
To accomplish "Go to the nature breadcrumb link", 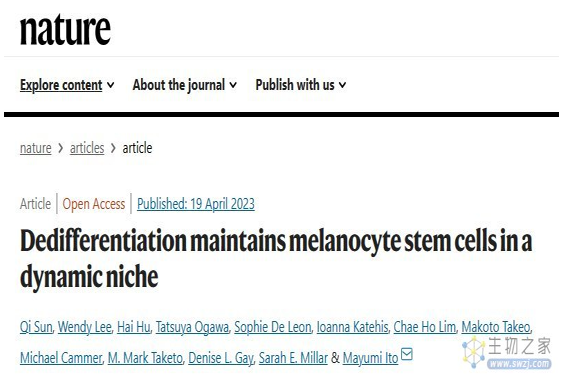I will point(35,148).
